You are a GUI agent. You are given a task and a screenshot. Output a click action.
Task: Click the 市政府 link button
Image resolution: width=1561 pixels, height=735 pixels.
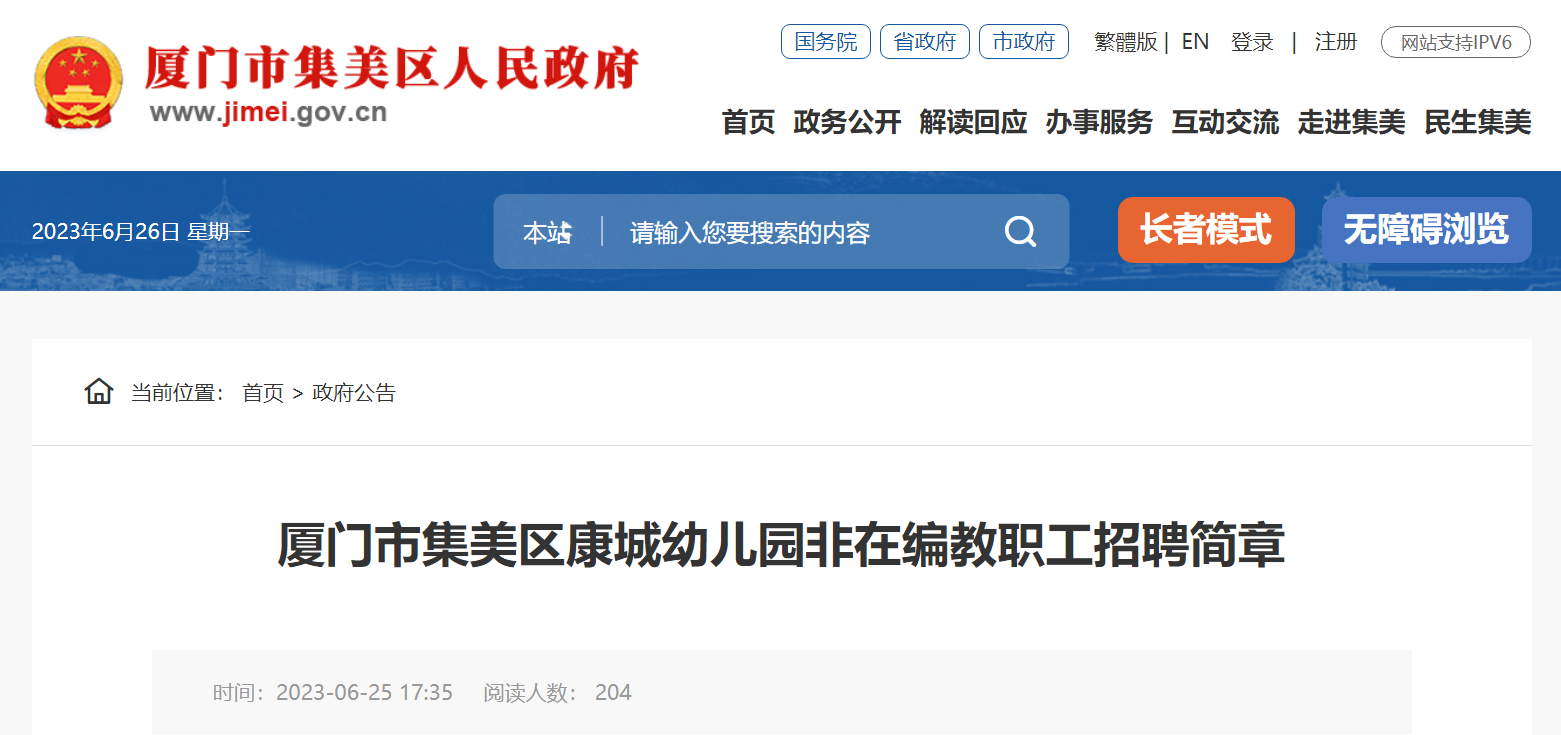click(1024, 42)
